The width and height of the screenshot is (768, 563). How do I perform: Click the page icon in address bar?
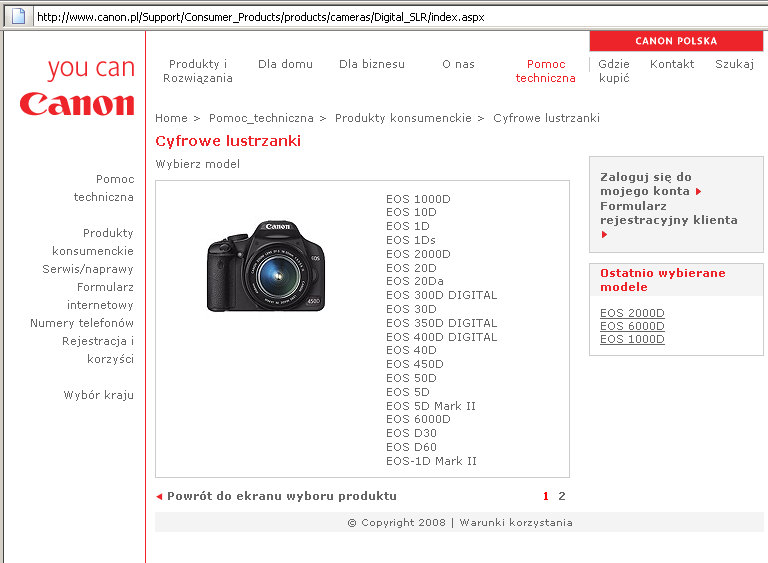(19, 16)
